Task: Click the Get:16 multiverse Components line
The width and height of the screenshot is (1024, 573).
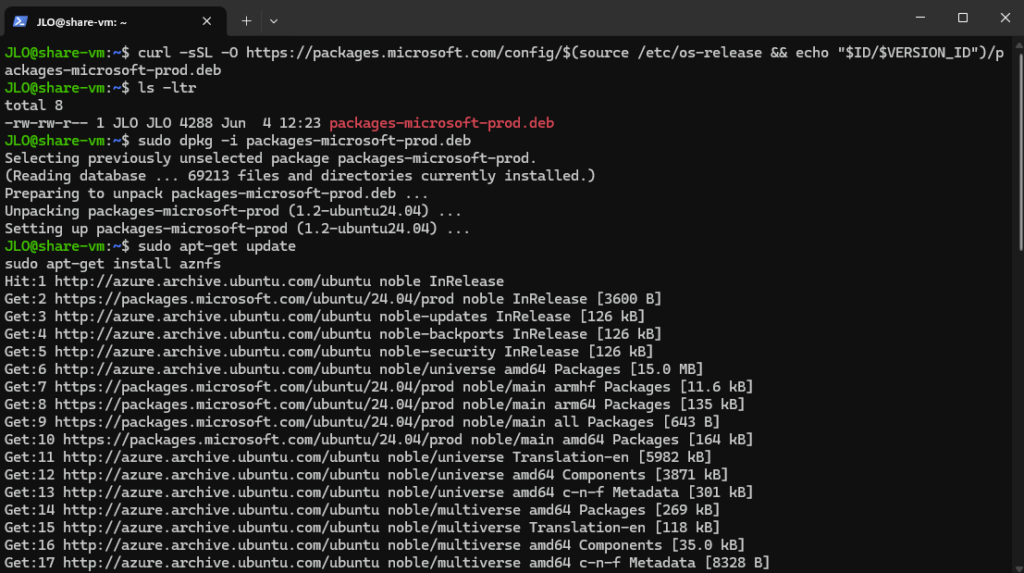Action: coord(374,546)
